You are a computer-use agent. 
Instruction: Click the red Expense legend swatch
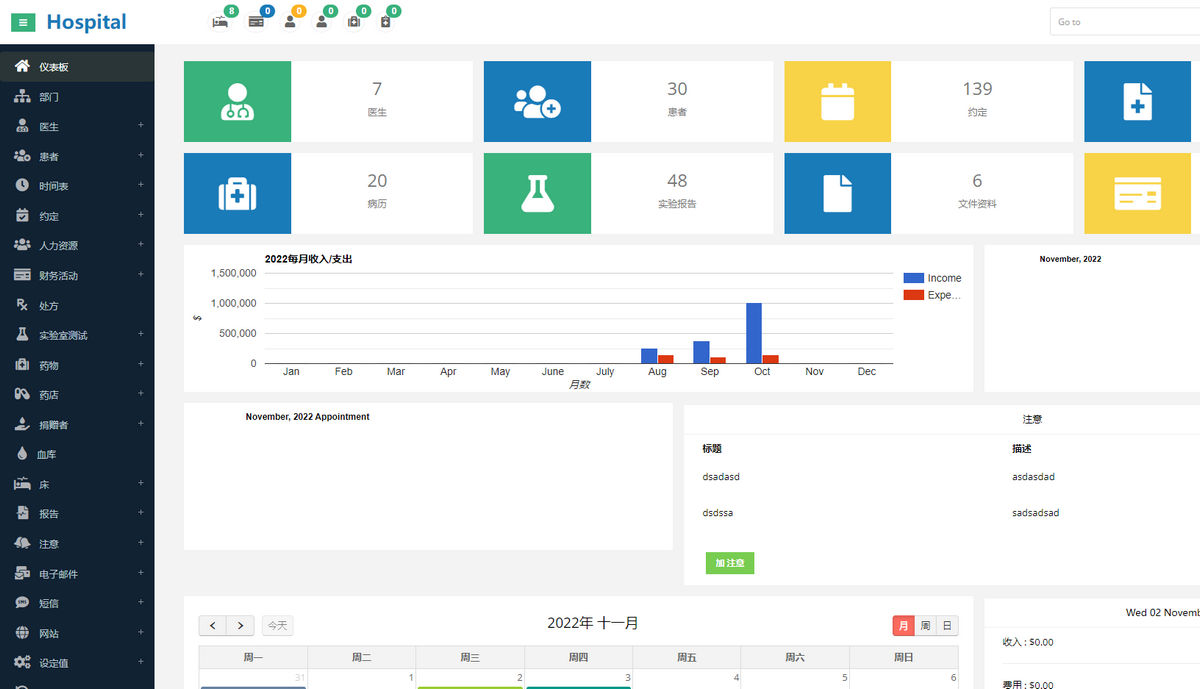(913, 295)
